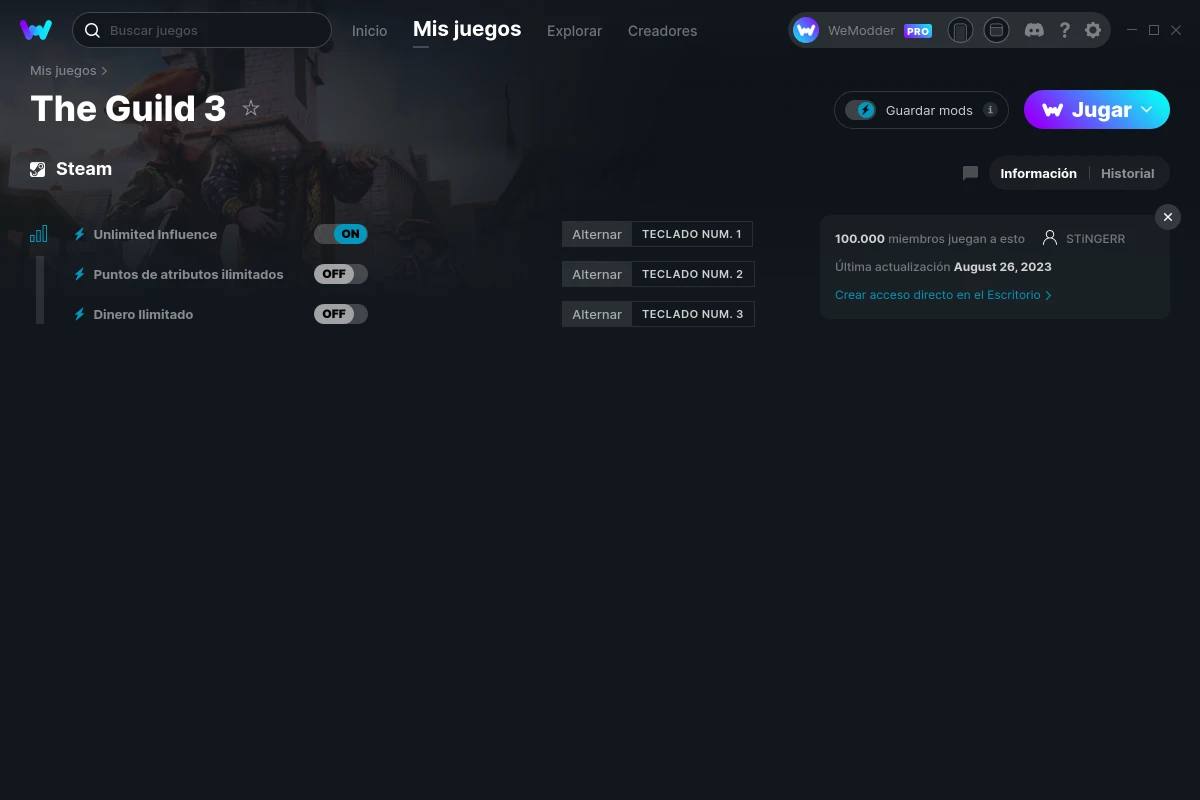This screenshot has width=1200, height=800.
Task: Click the PRO badge
Action: 918,31
